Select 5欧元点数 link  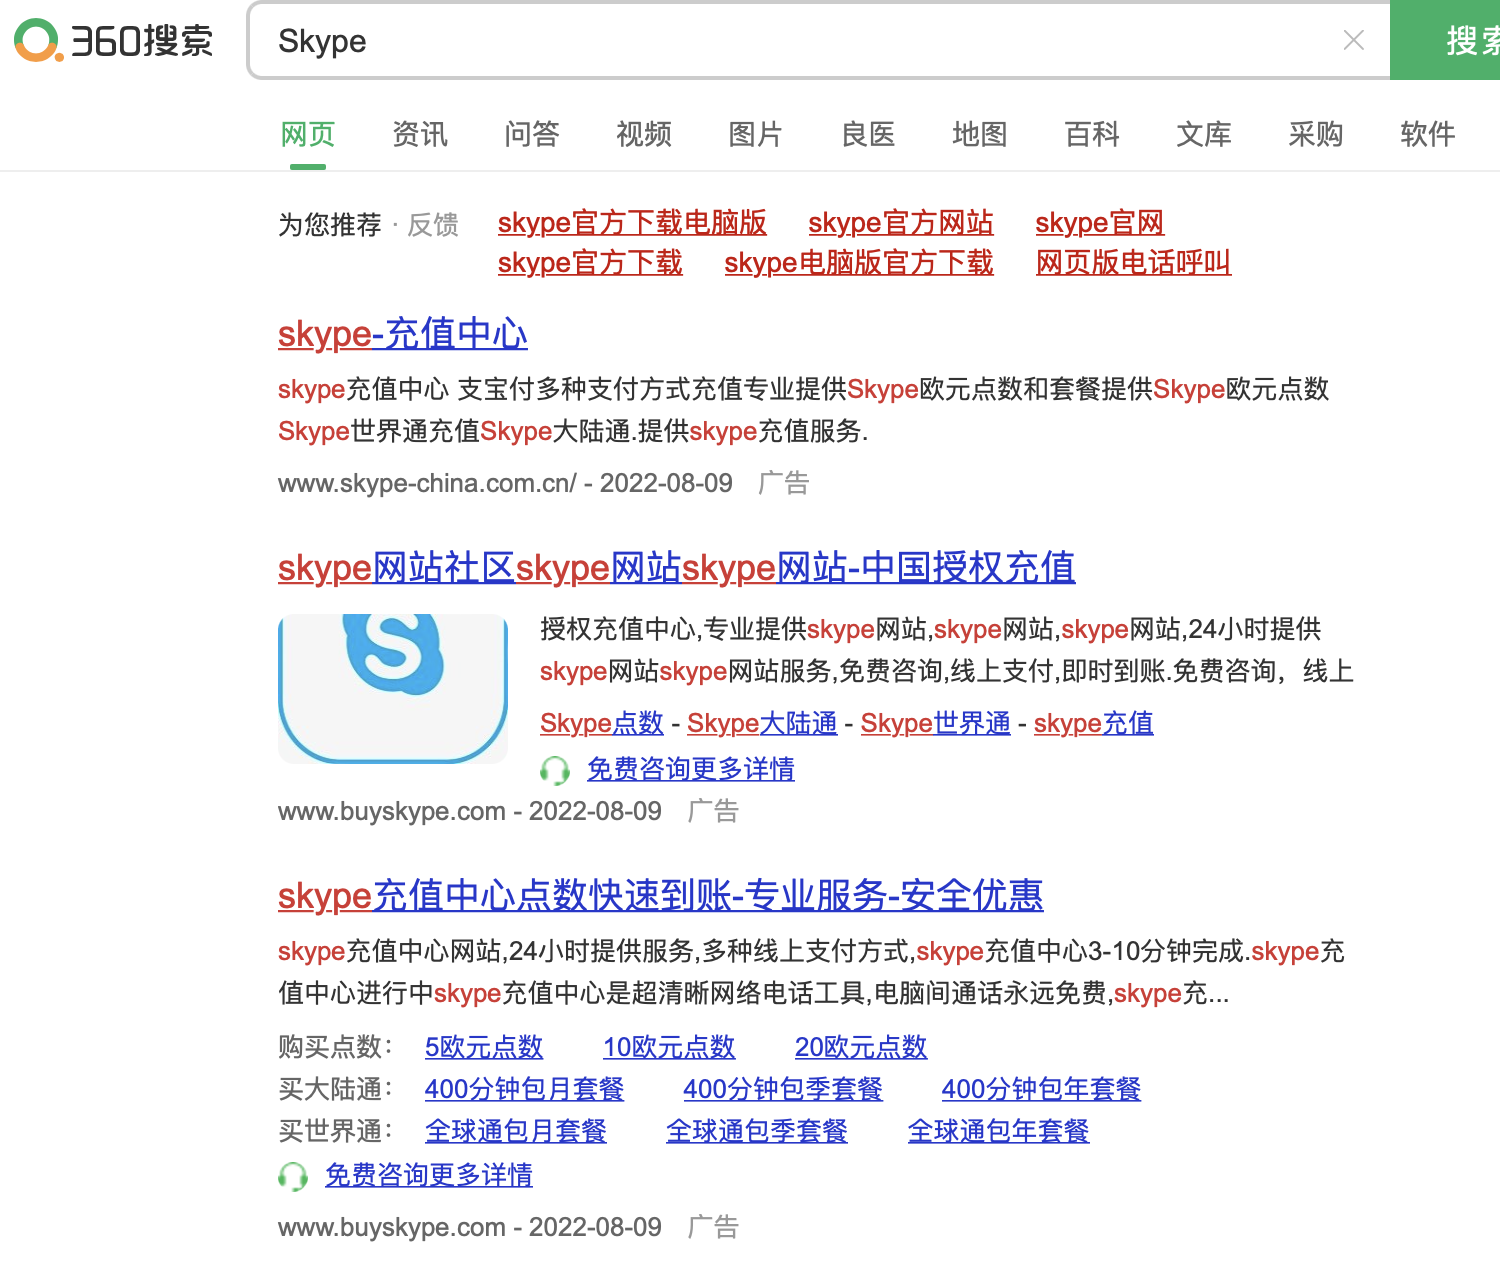click(x=484, y=1047)
